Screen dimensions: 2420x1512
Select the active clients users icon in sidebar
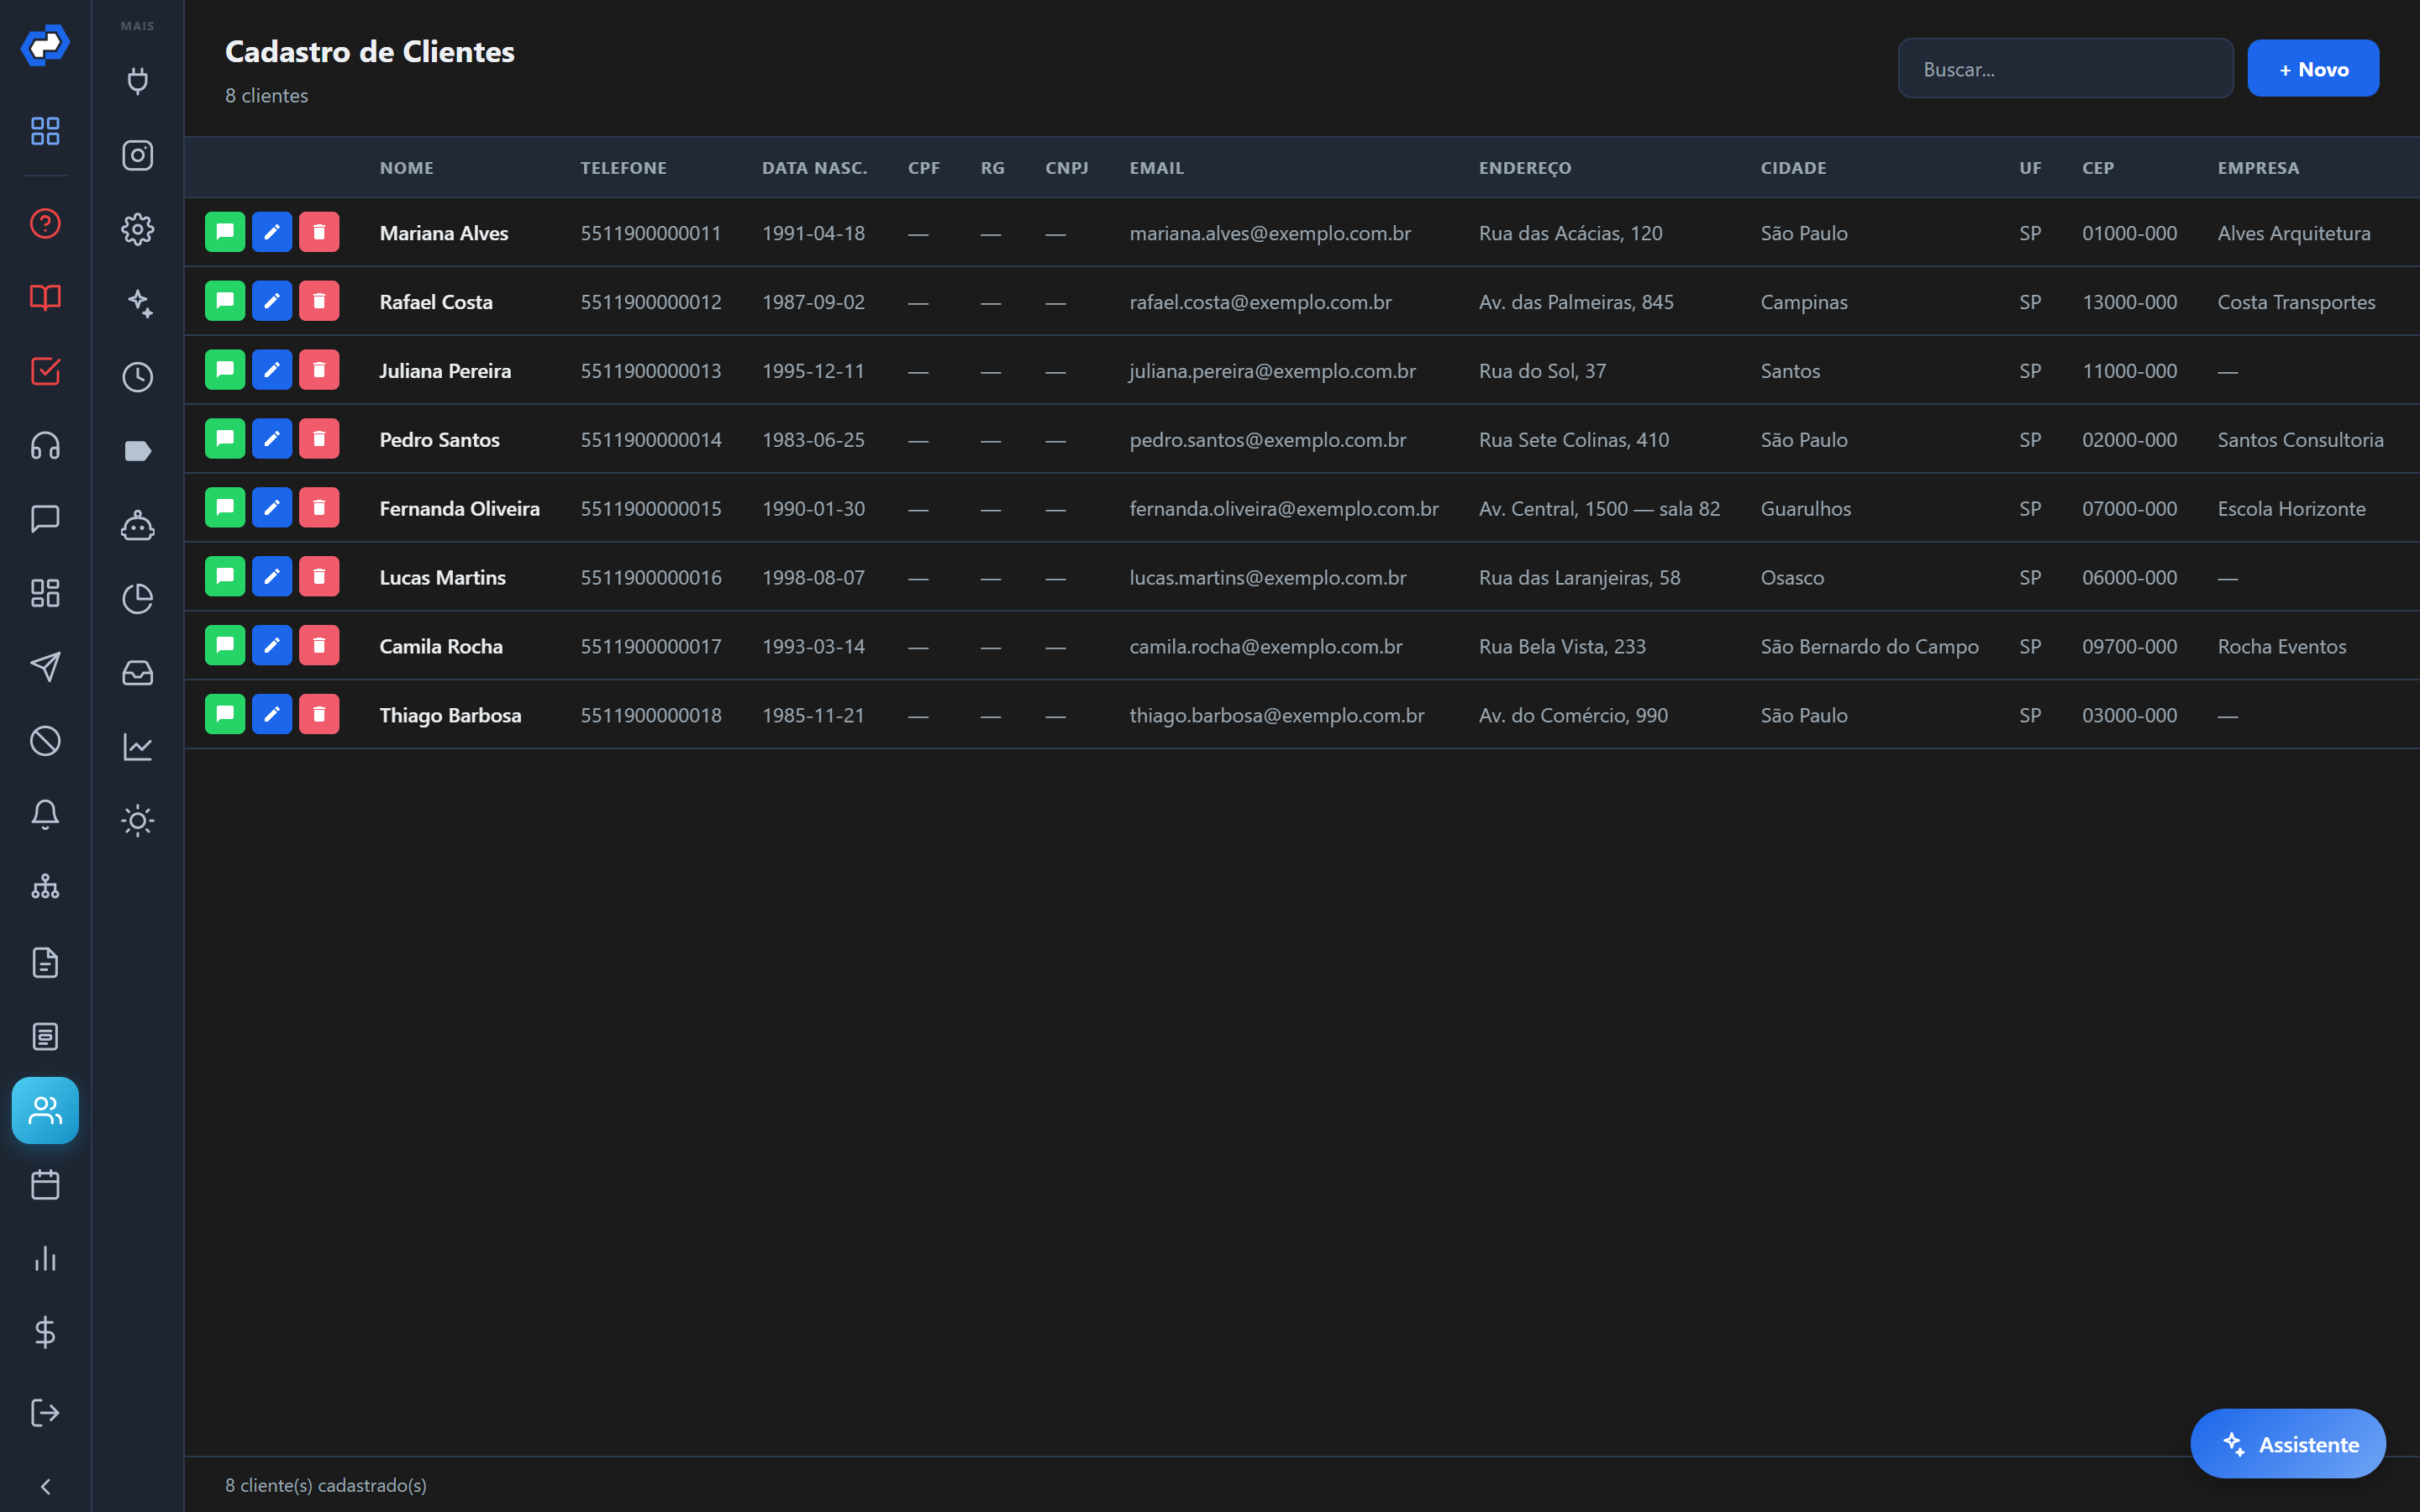(45, 1111)
